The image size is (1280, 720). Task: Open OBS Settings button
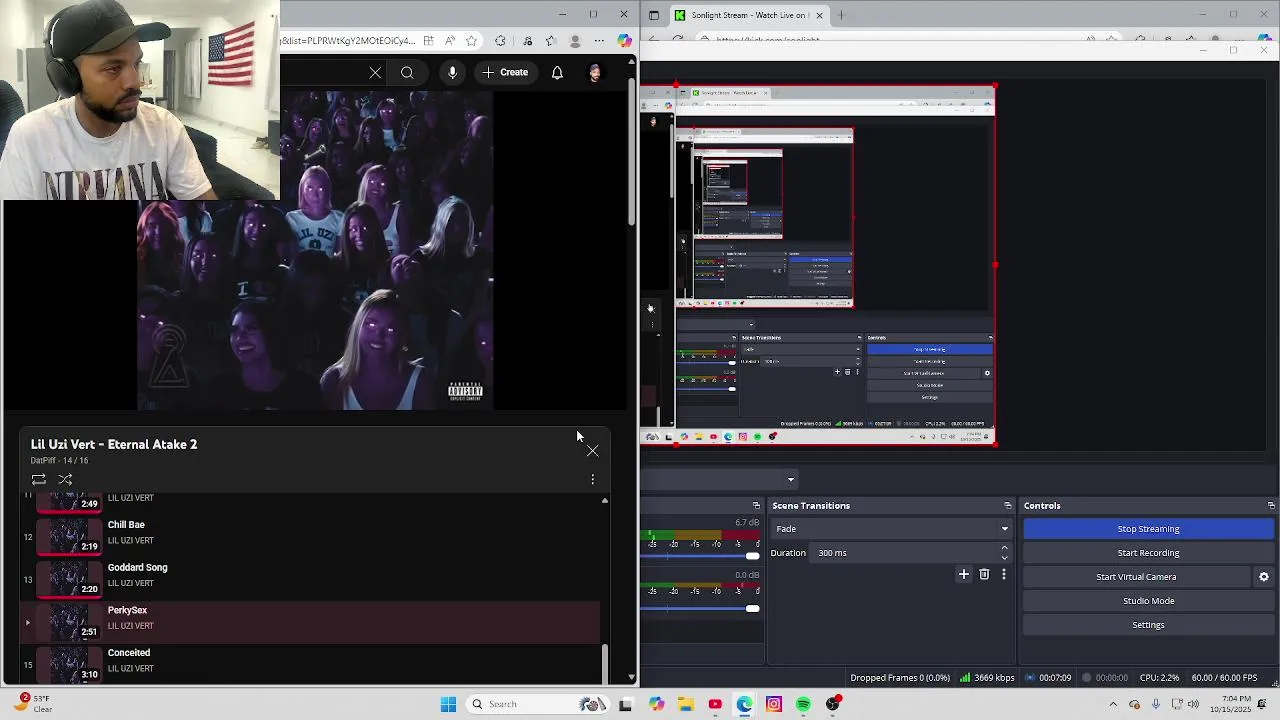tap(1148, 625)
